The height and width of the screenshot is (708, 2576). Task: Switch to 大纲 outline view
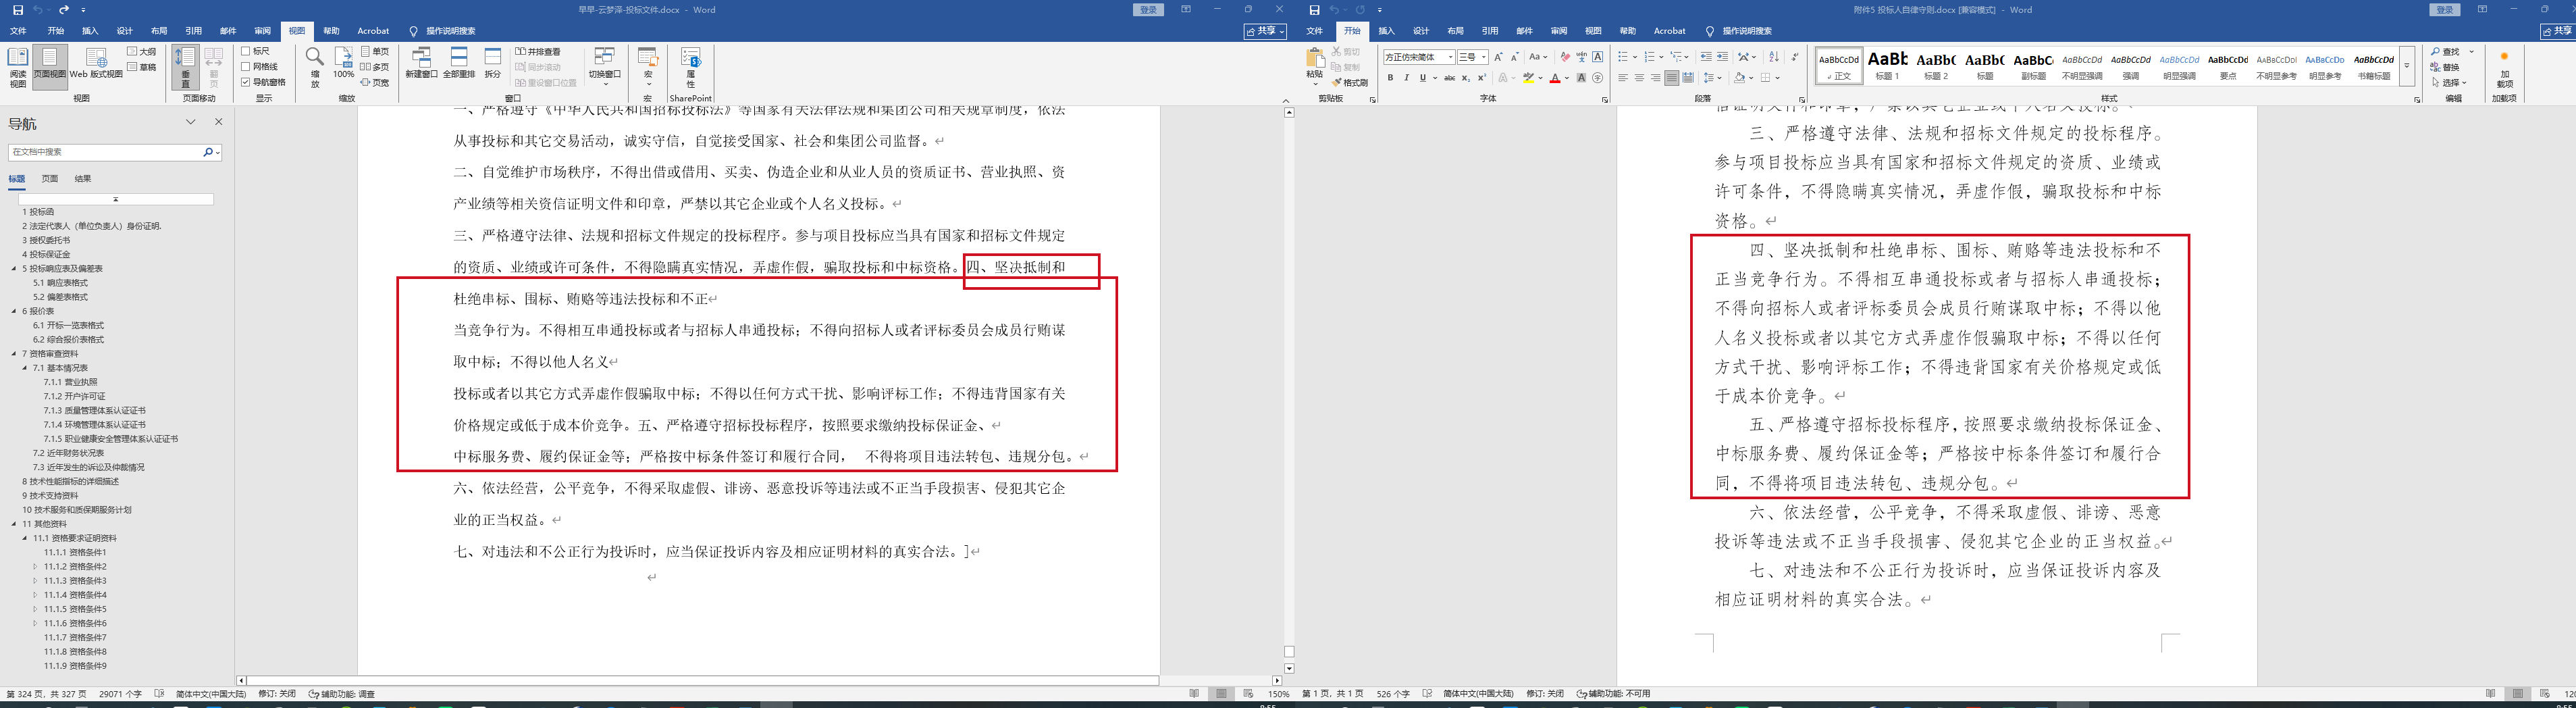point(142,51)
